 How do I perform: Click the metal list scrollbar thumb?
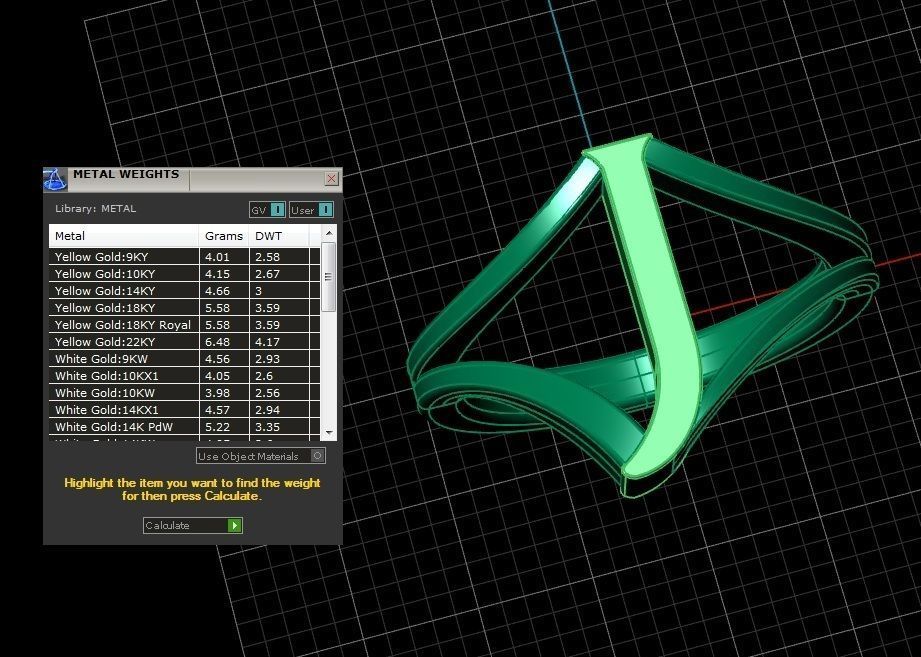coord(329,275)
